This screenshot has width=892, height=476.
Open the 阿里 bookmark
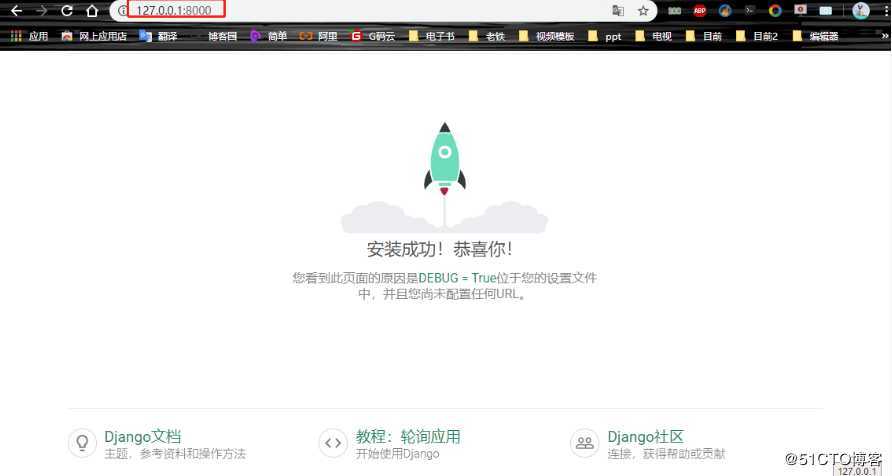(319, 36)
